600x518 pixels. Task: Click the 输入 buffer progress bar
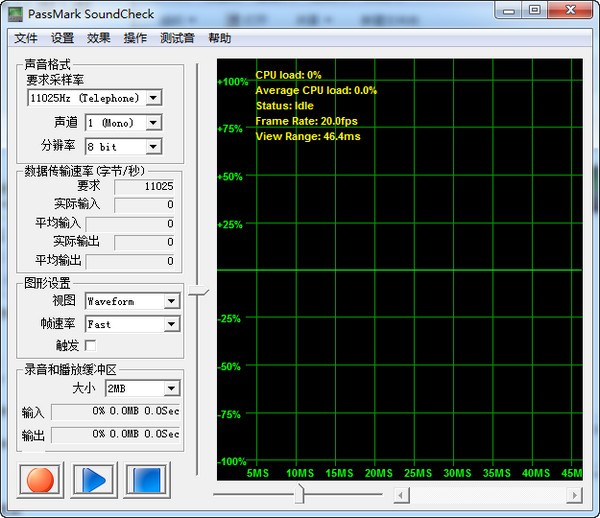[x=116, y=412]
